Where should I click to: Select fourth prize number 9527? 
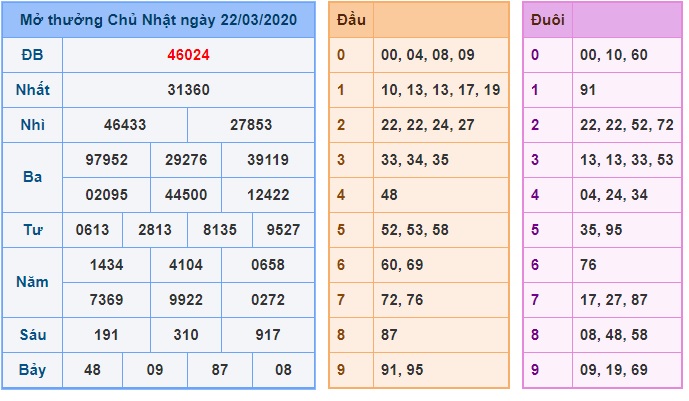283,230
